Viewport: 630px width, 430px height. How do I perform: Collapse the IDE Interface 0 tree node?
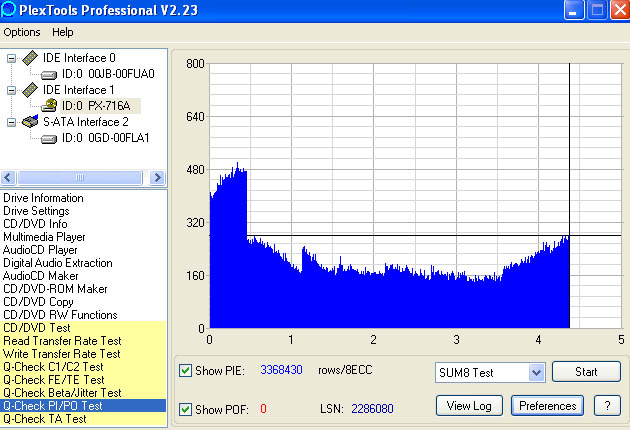point(11,58)
